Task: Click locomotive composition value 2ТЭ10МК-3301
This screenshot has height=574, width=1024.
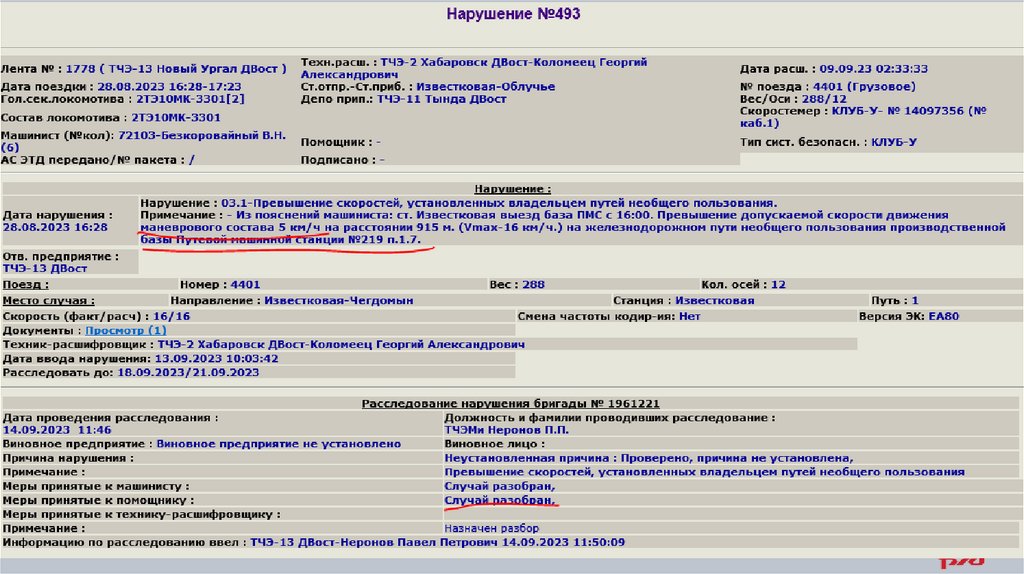Action: (x=176, y=118)
